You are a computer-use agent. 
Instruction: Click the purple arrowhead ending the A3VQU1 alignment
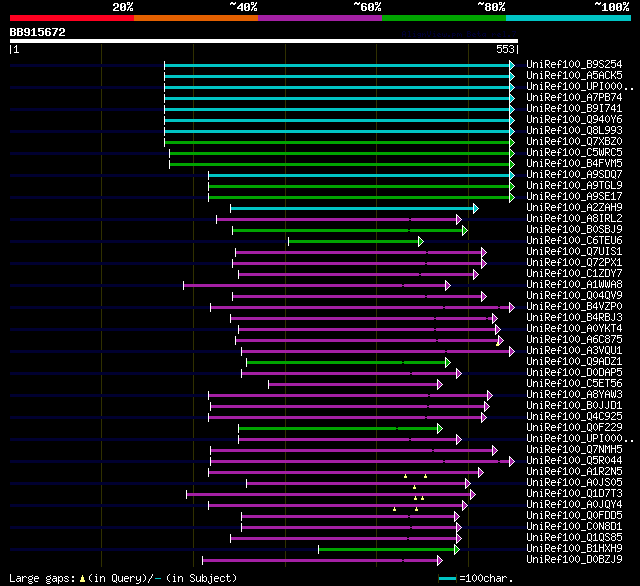pos(512,352)
